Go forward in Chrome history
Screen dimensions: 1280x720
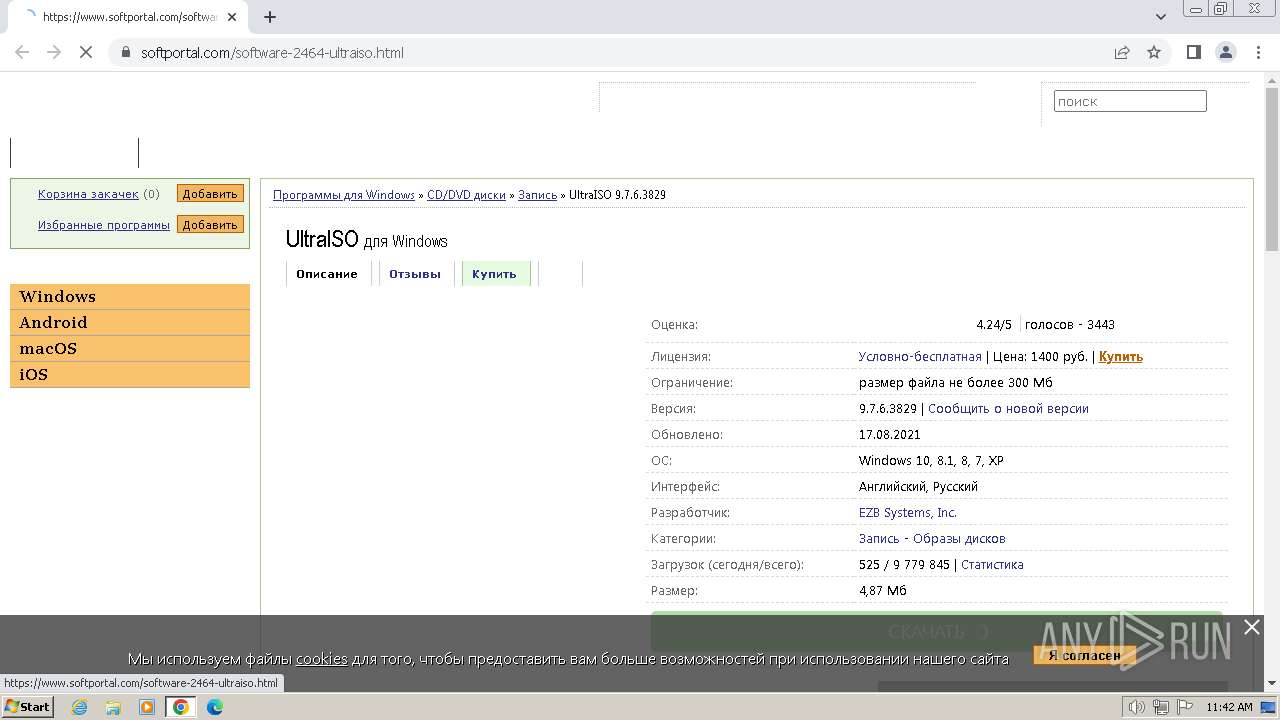click(54, 52)
